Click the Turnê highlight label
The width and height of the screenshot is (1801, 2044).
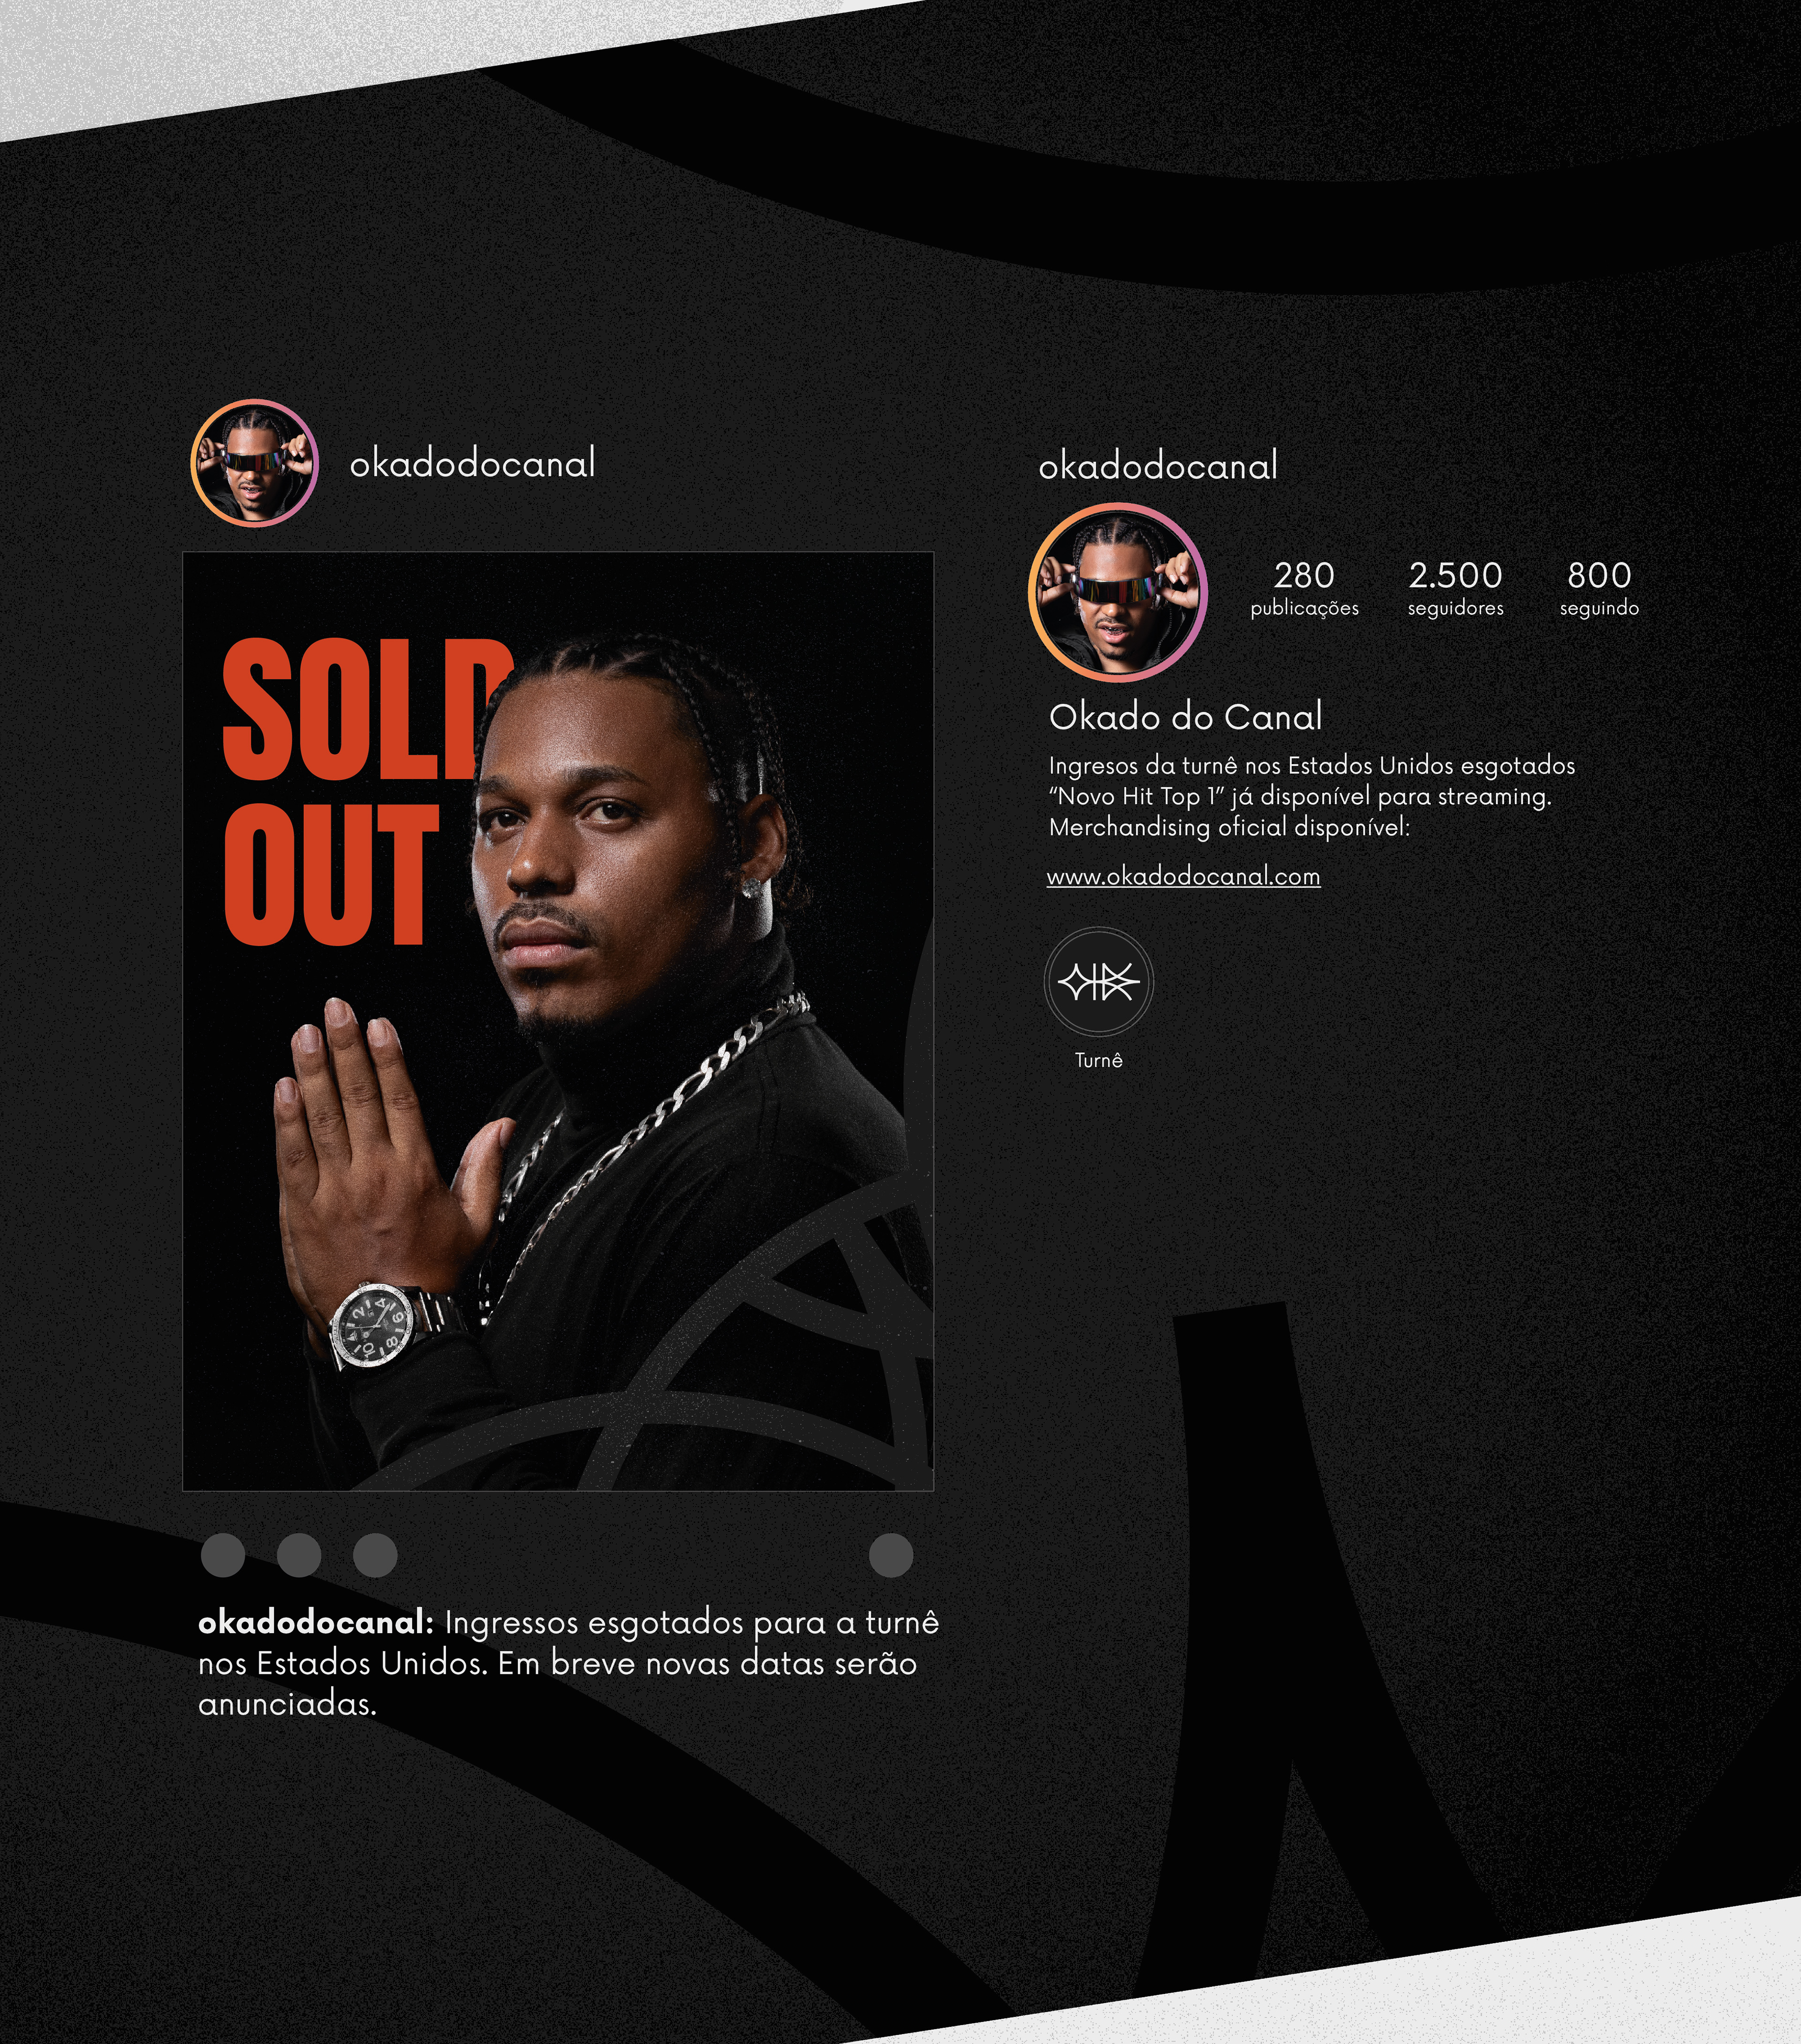point(1099,1061)
